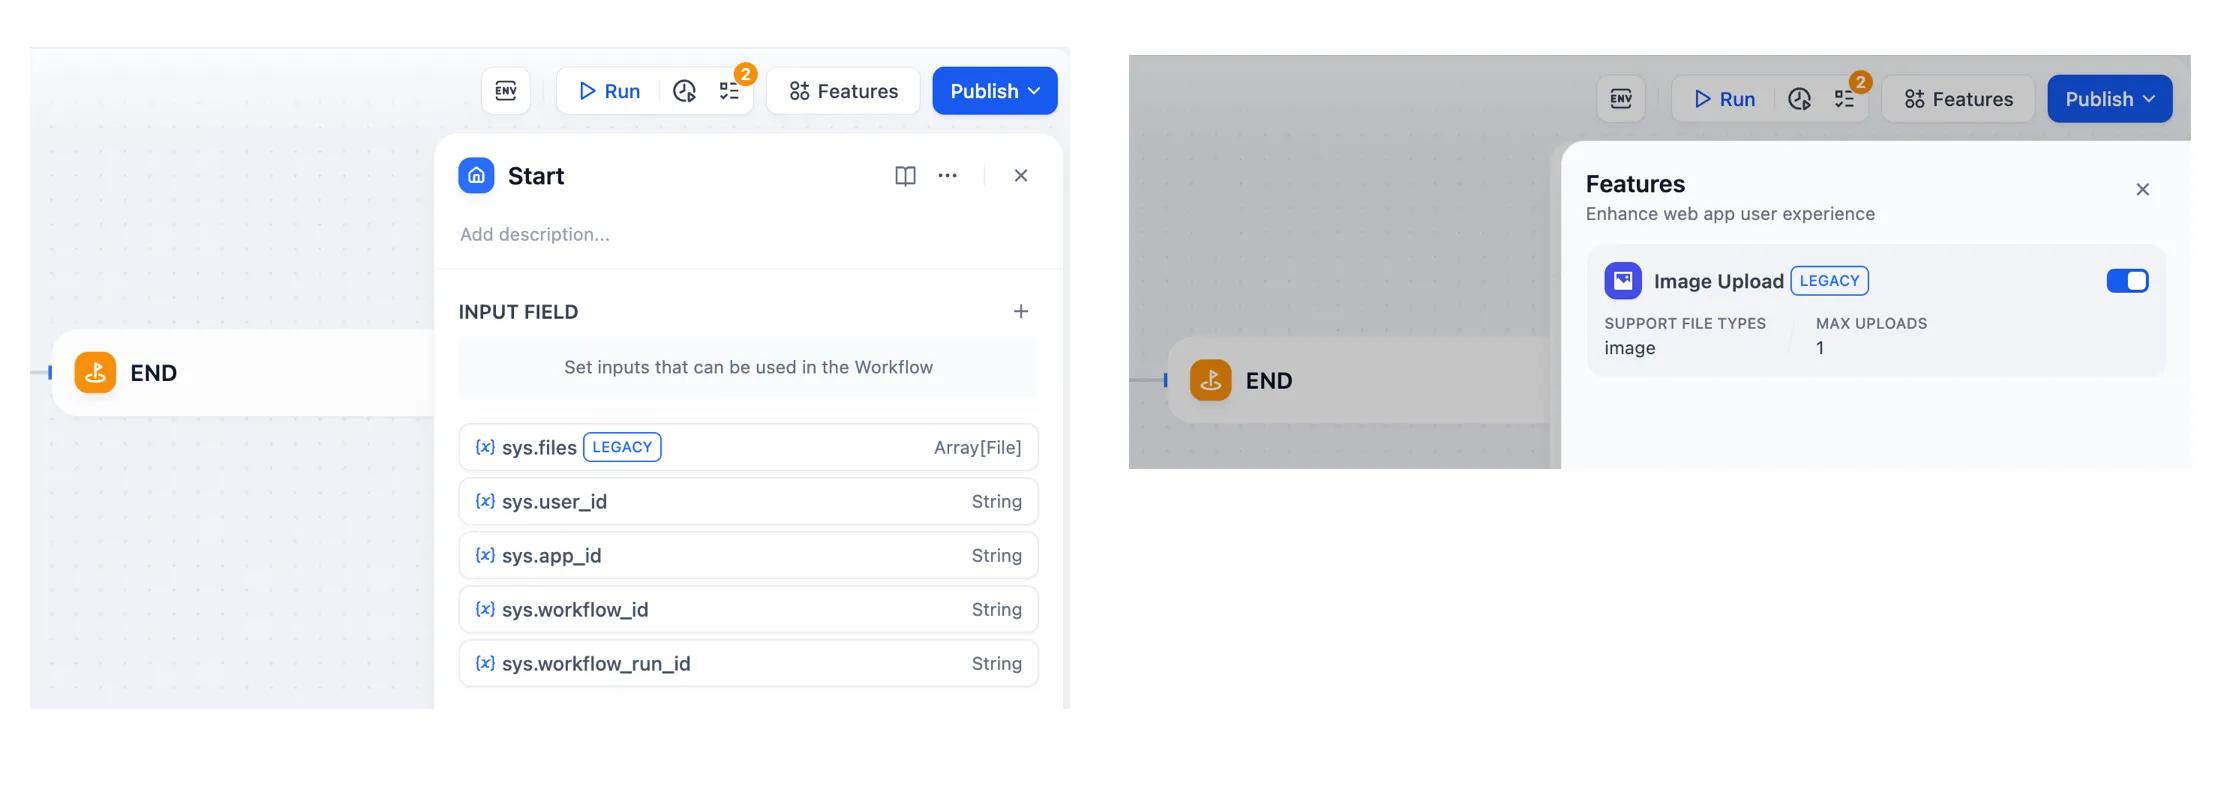Add an input field with the plus icon

1020,312
